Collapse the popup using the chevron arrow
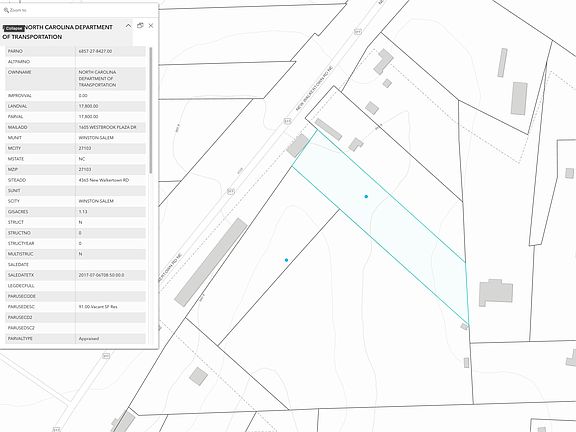Viewport: 576px width, 432px height. (x=128, y=26)
